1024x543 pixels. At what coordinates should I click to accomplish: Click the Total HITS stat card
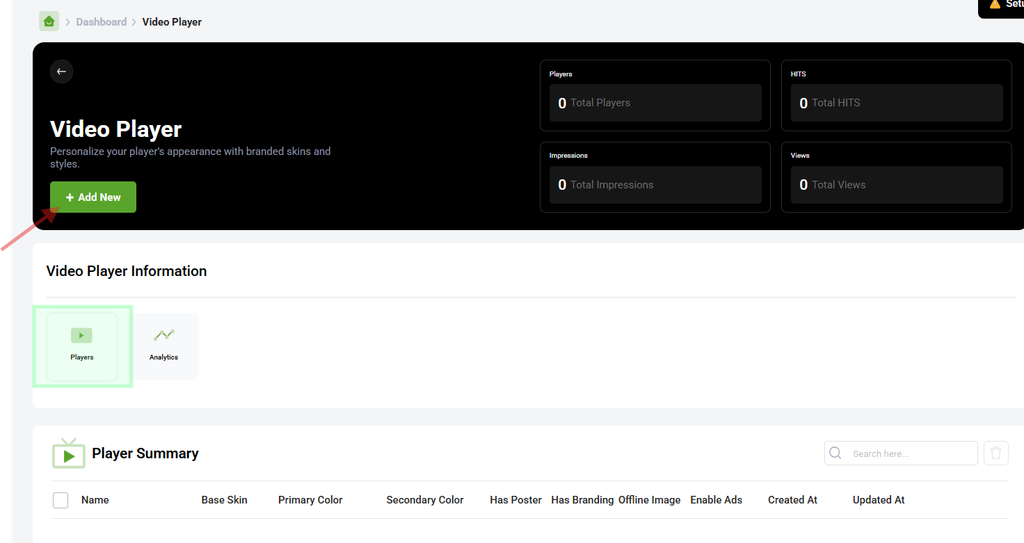tap(897, 95)
